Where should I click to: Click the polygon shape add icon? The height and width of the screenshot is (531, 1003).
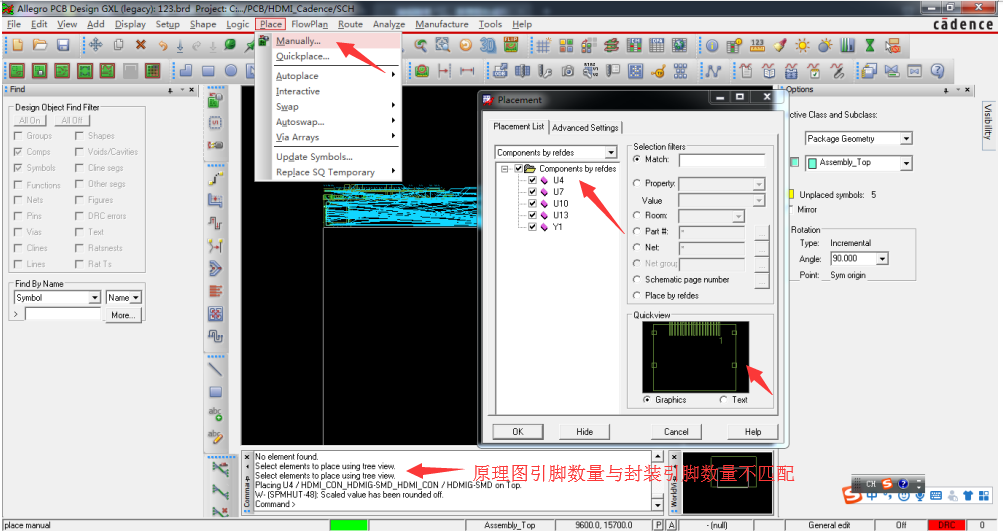(186, 70)
